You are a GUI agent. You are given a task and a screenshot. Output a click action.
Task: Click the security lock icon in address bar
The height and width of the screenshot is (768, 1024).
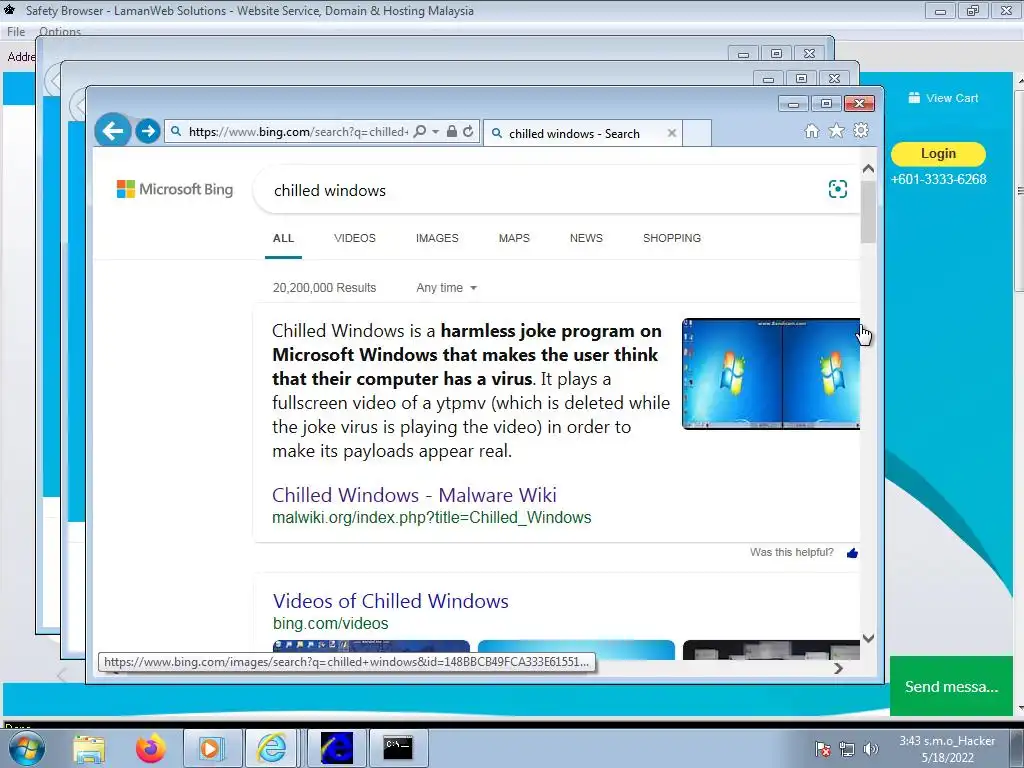(451, 131)
